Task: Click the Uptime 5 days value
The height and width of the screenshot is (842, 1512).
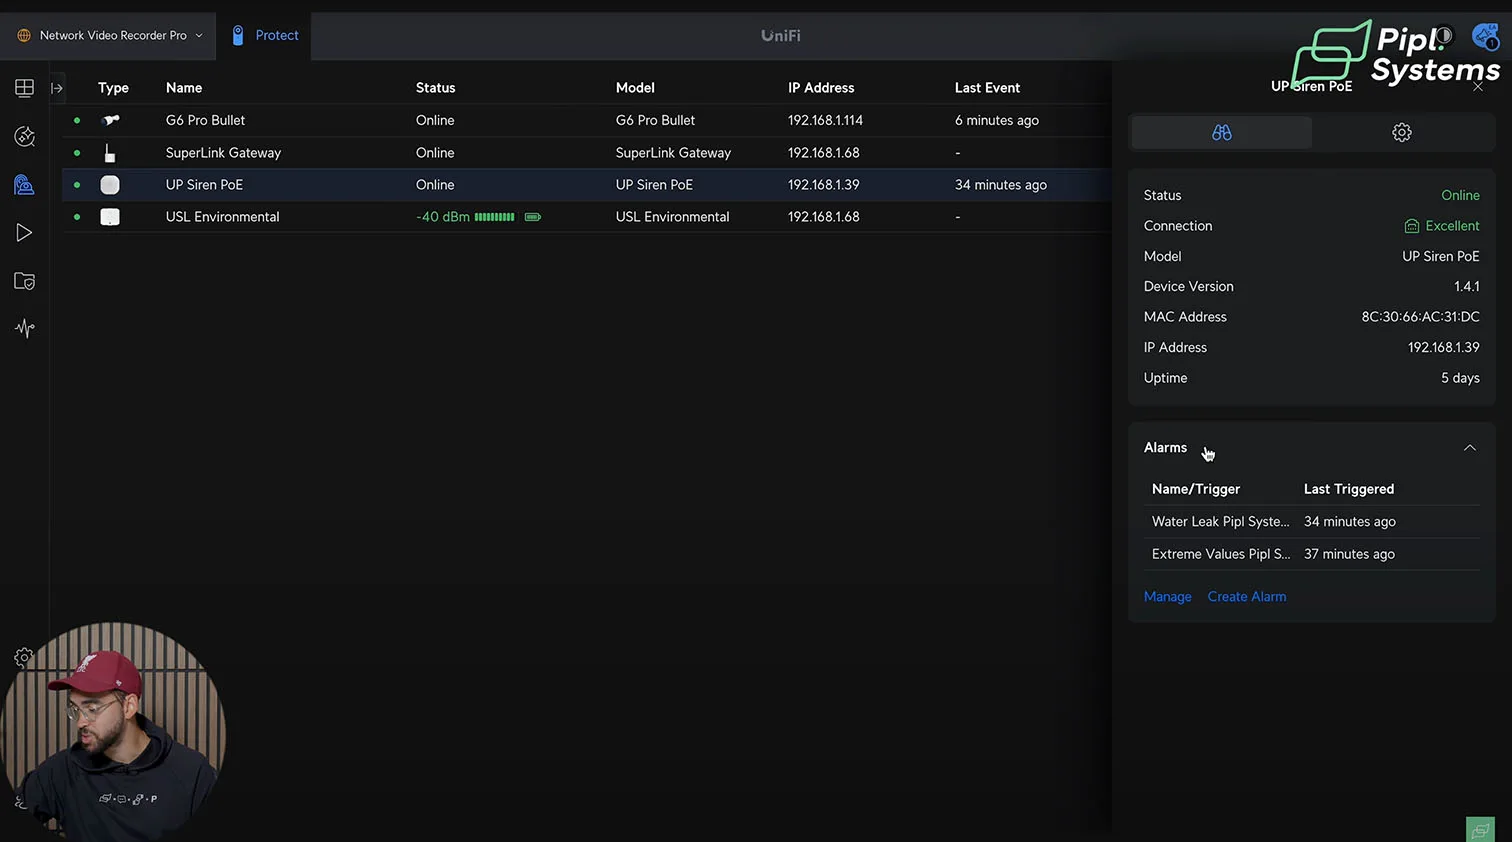Action: [1460, 378]
